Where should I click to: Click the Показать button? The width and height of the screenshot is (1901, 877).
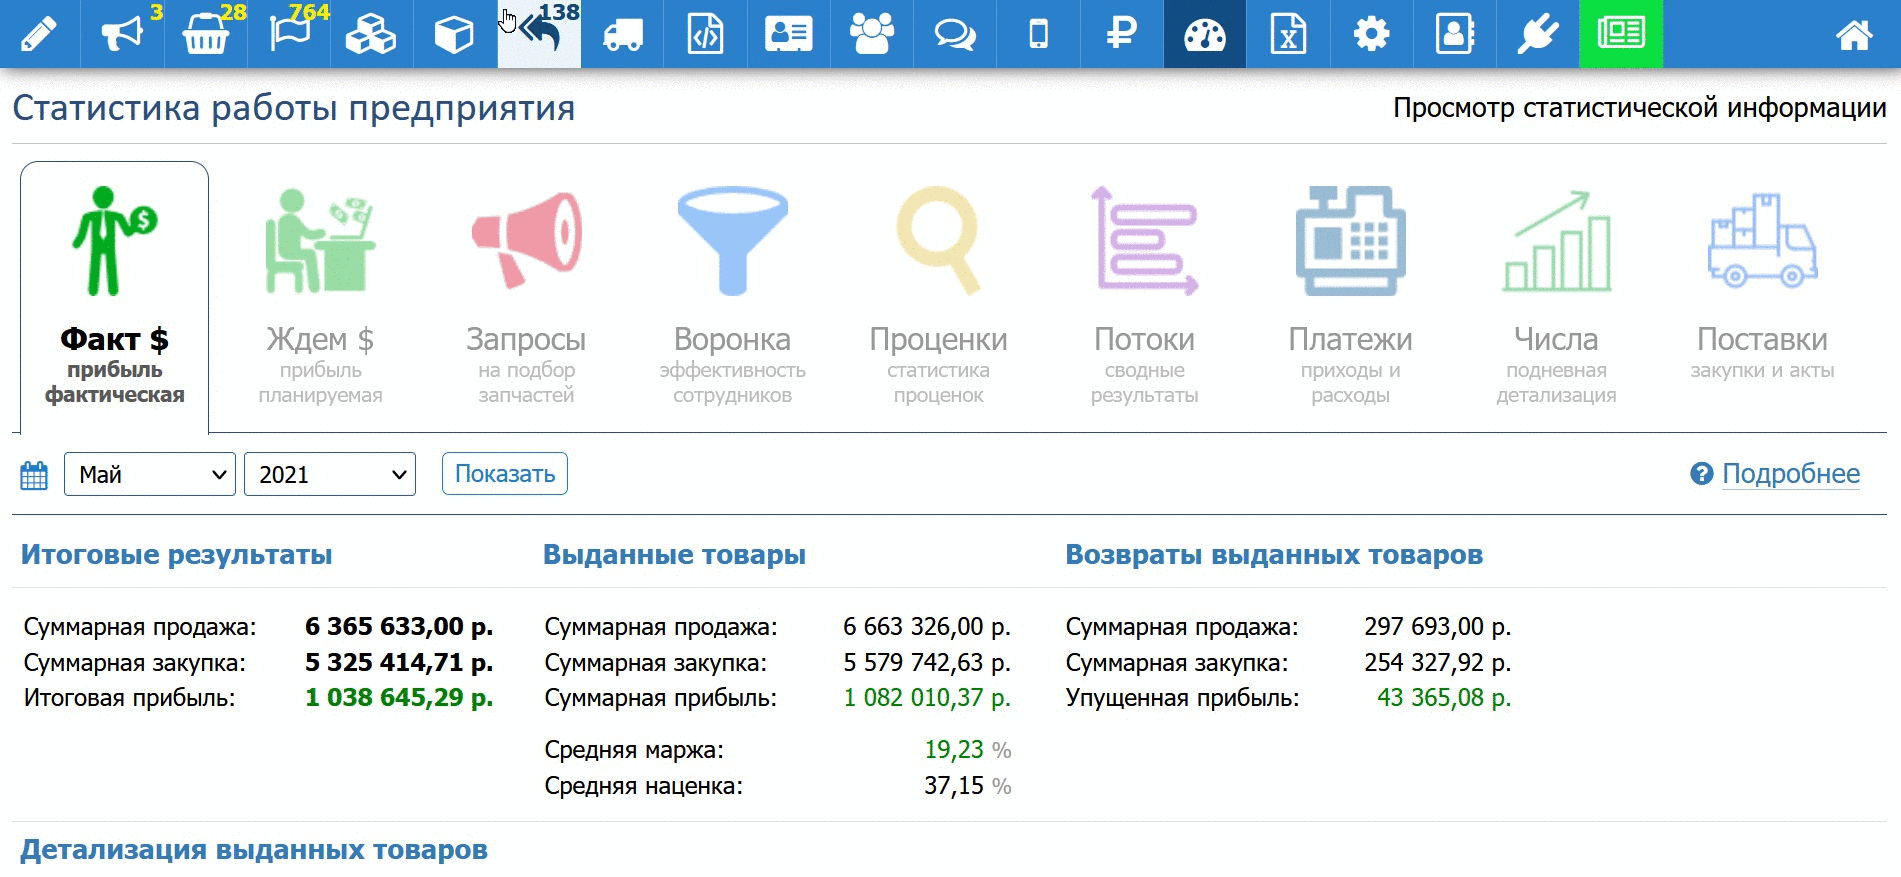pyautogui.click(x=505, y=474)
